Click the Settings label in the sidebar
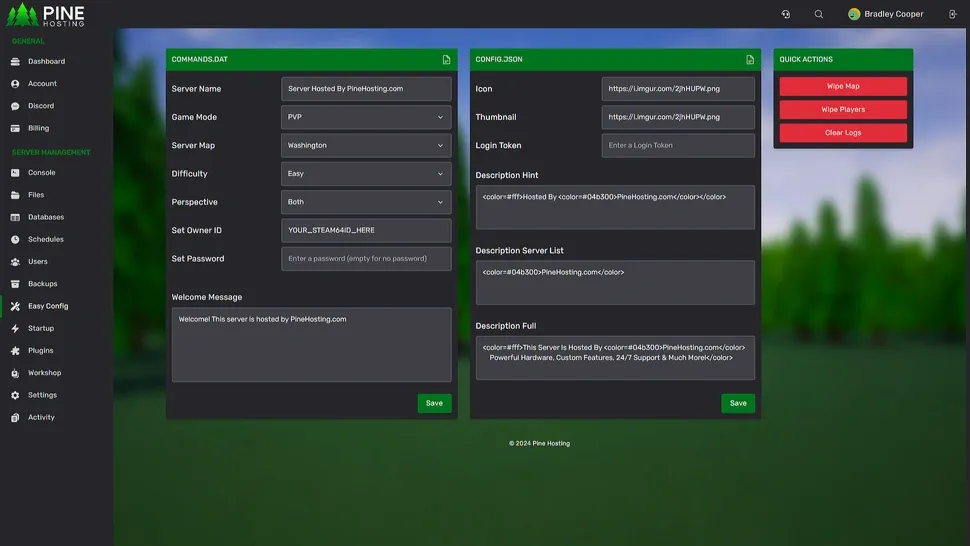Screen dimensions: 970x546 42,395
